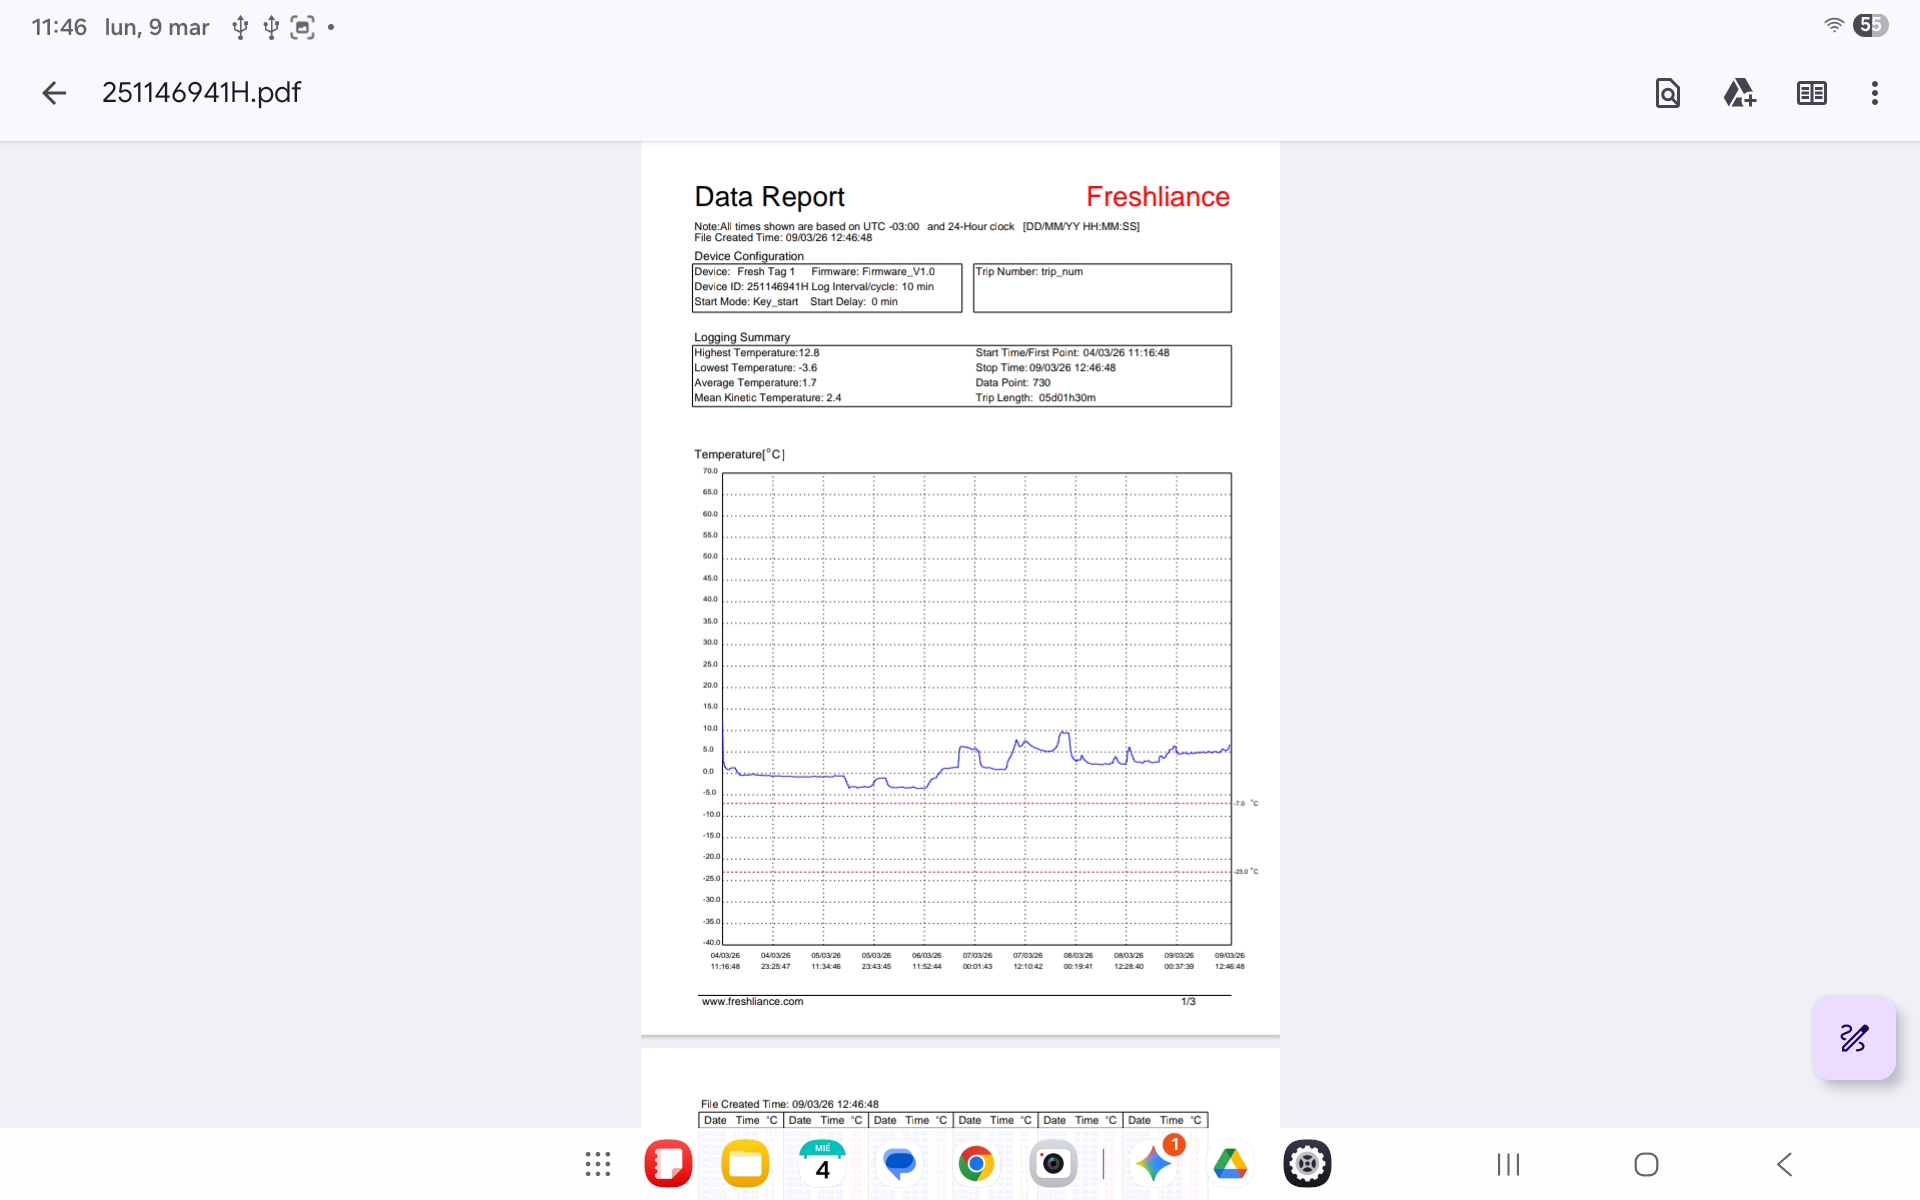
Task: Tap the temperature chart in the report
Action: [x=976, y=708]
